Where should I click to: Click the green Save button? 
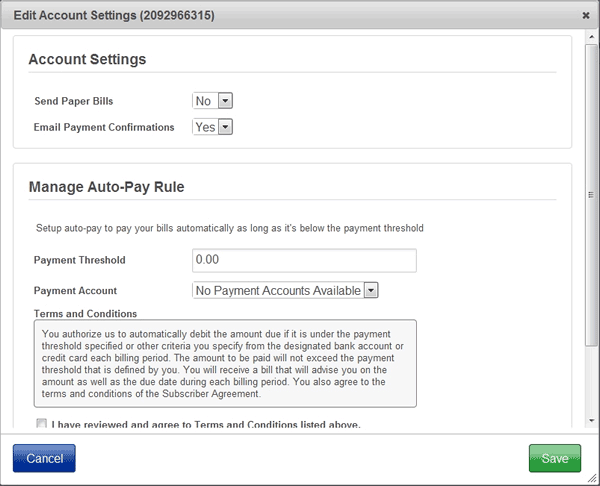pyautogui.click(x=555, y=458)
